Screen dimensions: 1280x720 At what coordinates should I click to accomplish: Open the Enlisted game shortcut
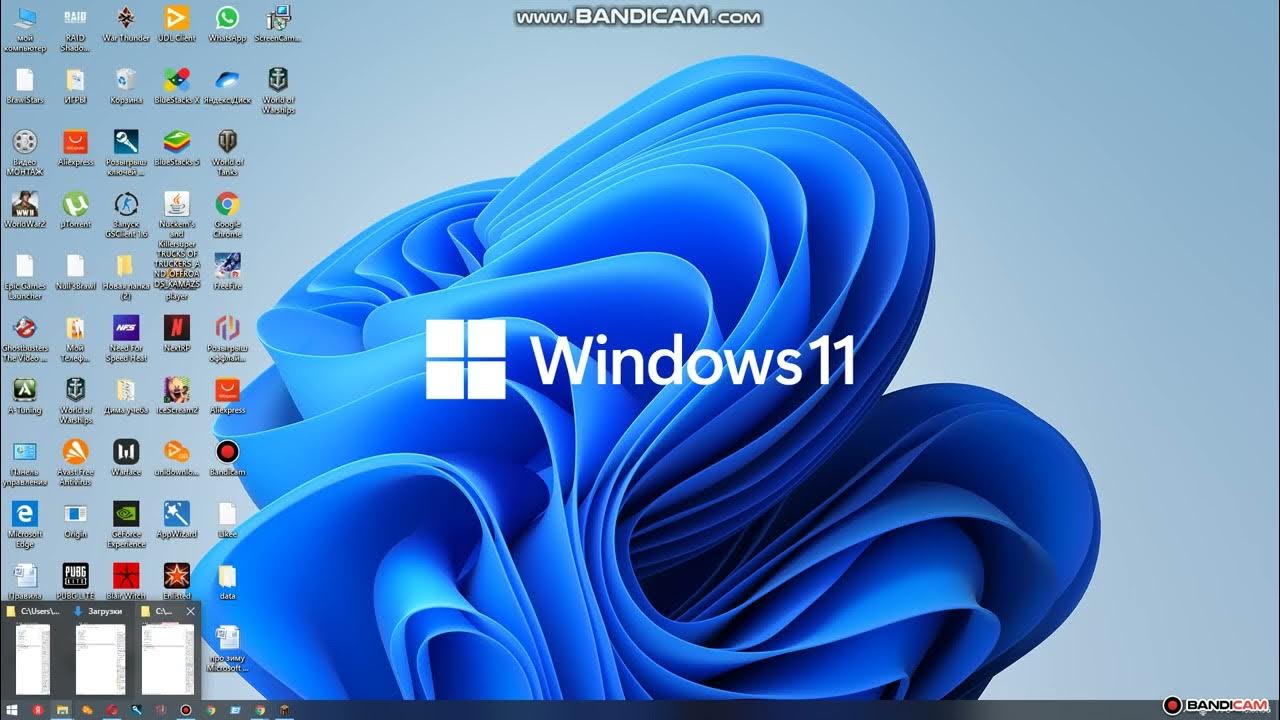176,581
